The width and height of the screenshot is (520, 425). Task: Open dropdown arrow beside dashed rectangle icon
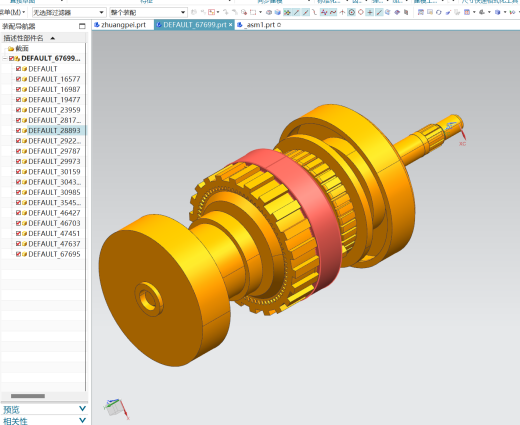coord(260,12)
